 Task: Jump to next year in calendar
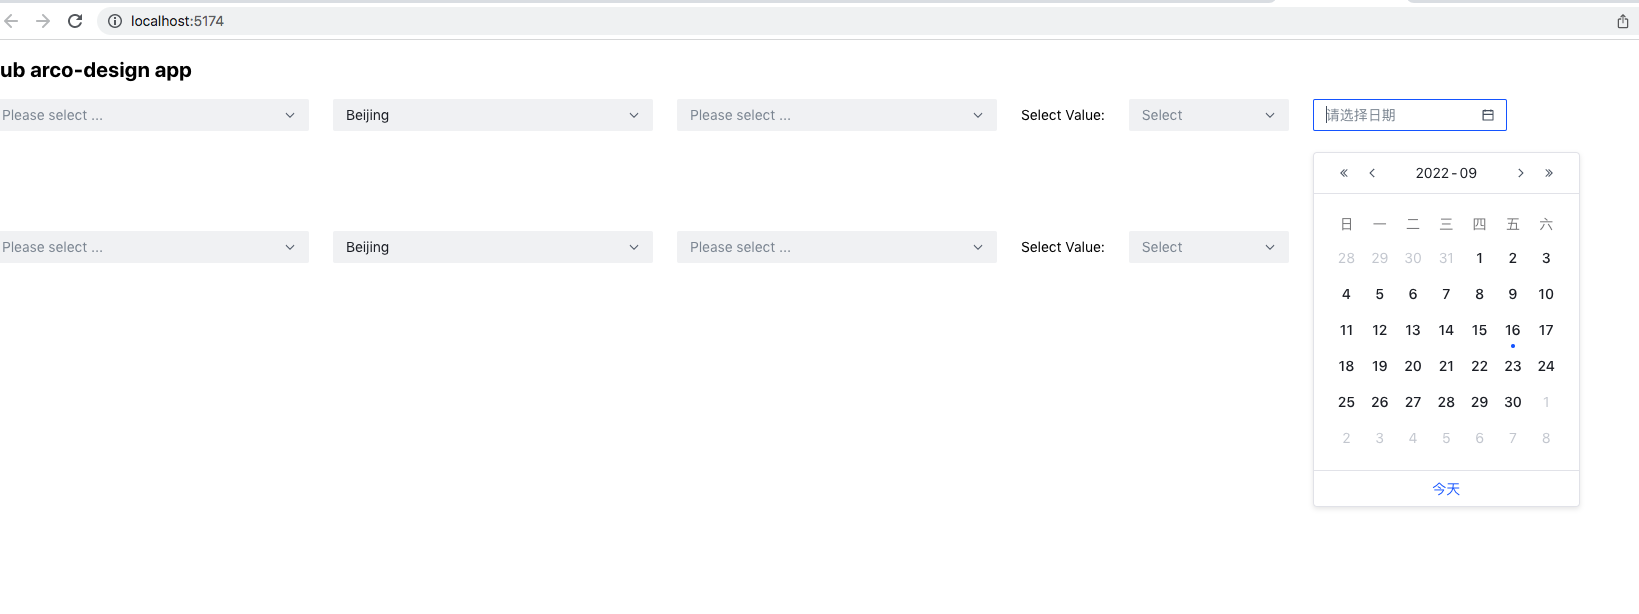(x=1549, y=173)
